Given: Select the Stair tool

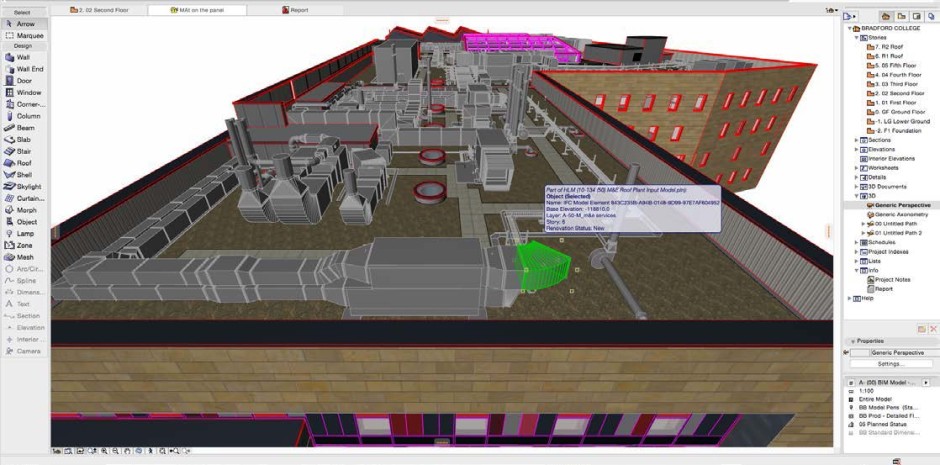Looking at the screenshot, I should [x=24, y=151].
